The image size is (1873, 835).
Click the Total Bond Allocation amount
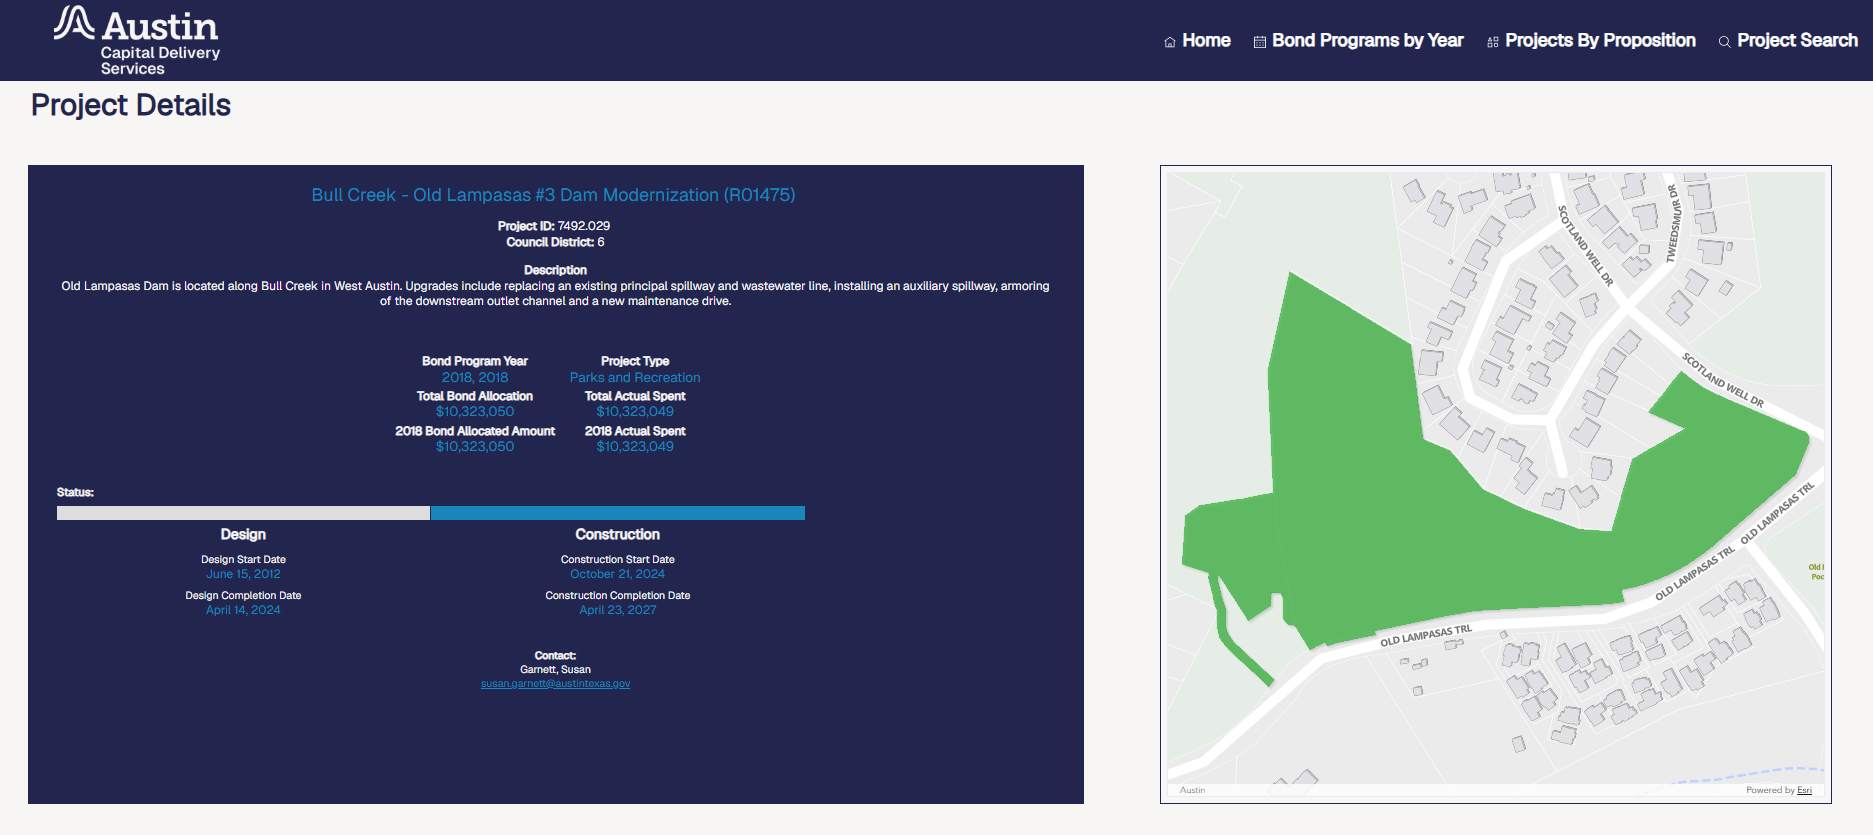475,411
